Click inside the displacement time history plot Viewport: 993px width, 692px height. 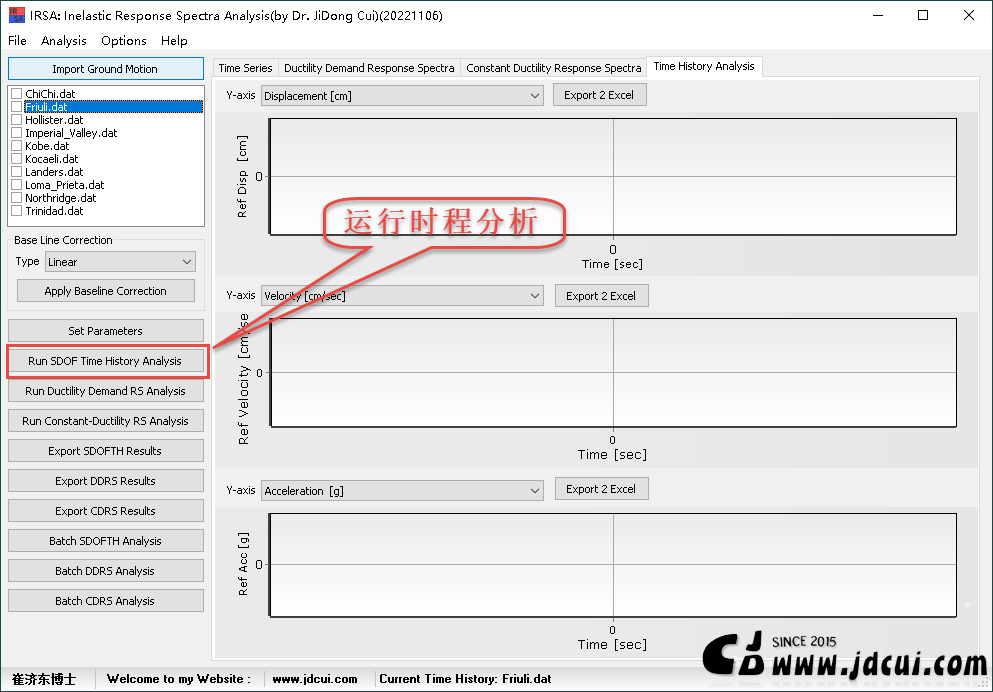[613, 177]
